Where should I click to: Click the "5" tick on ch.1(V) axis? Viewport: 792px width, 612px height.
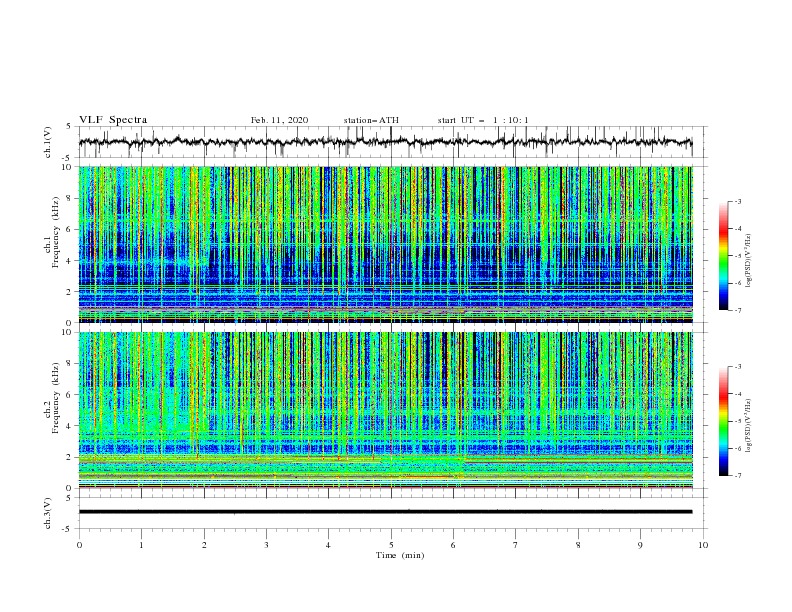point(69,127)
